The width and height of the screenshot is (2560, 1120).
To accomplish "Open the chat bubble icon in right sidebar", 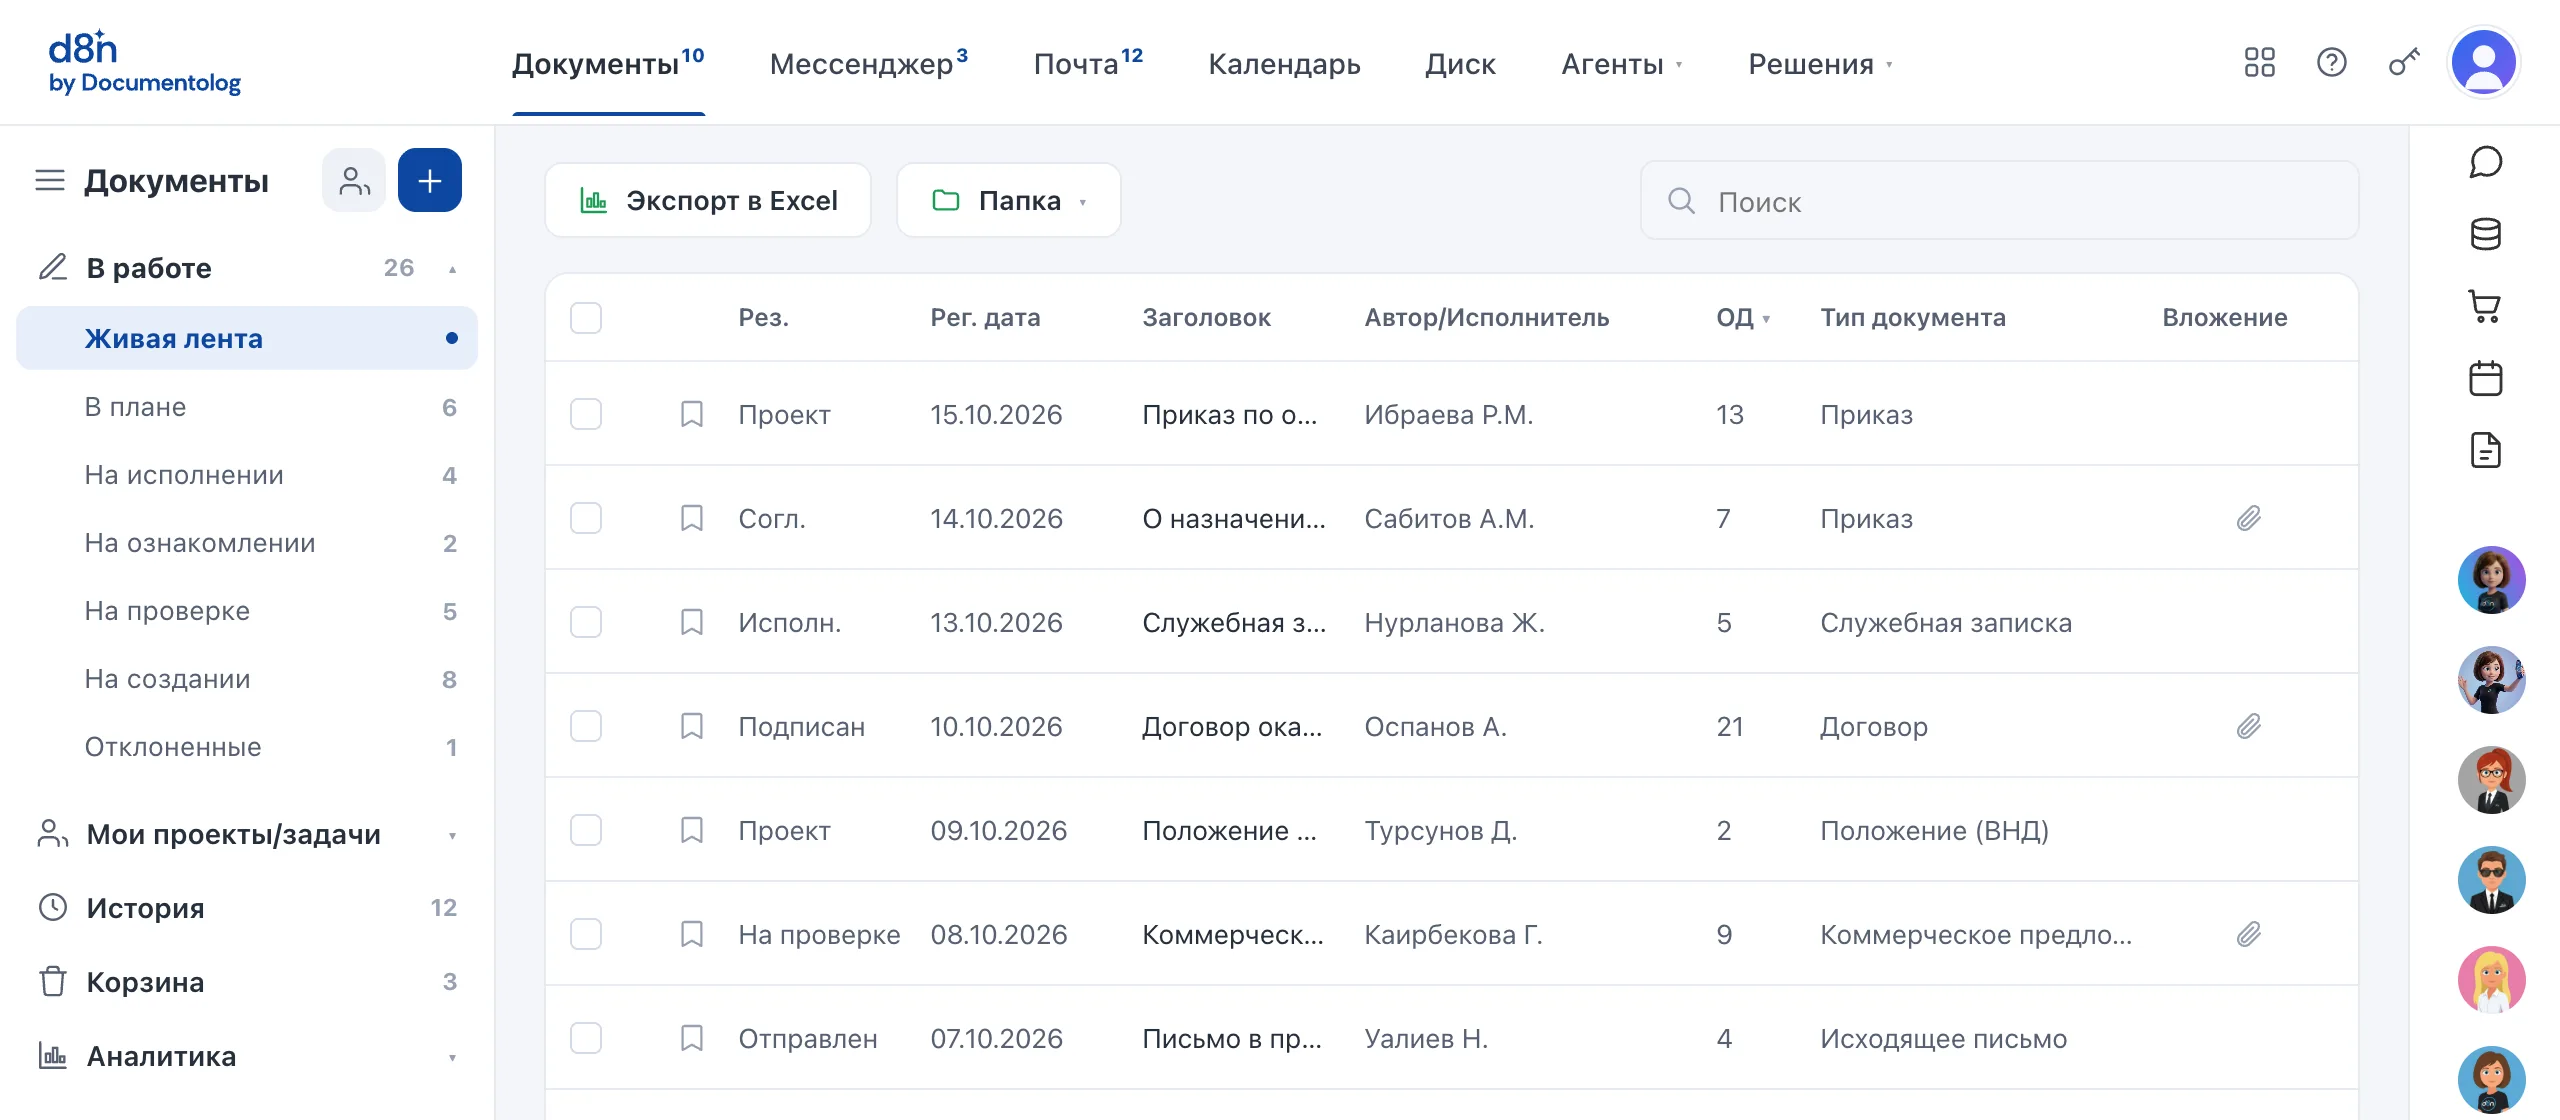I will pos(2486,162).
